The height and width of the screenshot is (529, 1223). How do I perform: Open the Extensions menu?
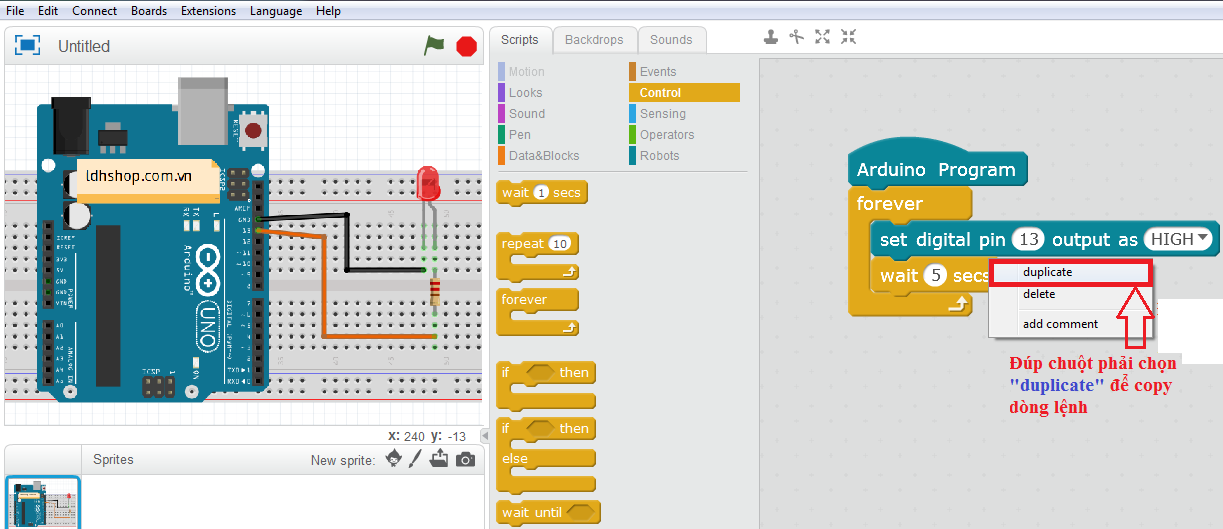click(209, 11)
